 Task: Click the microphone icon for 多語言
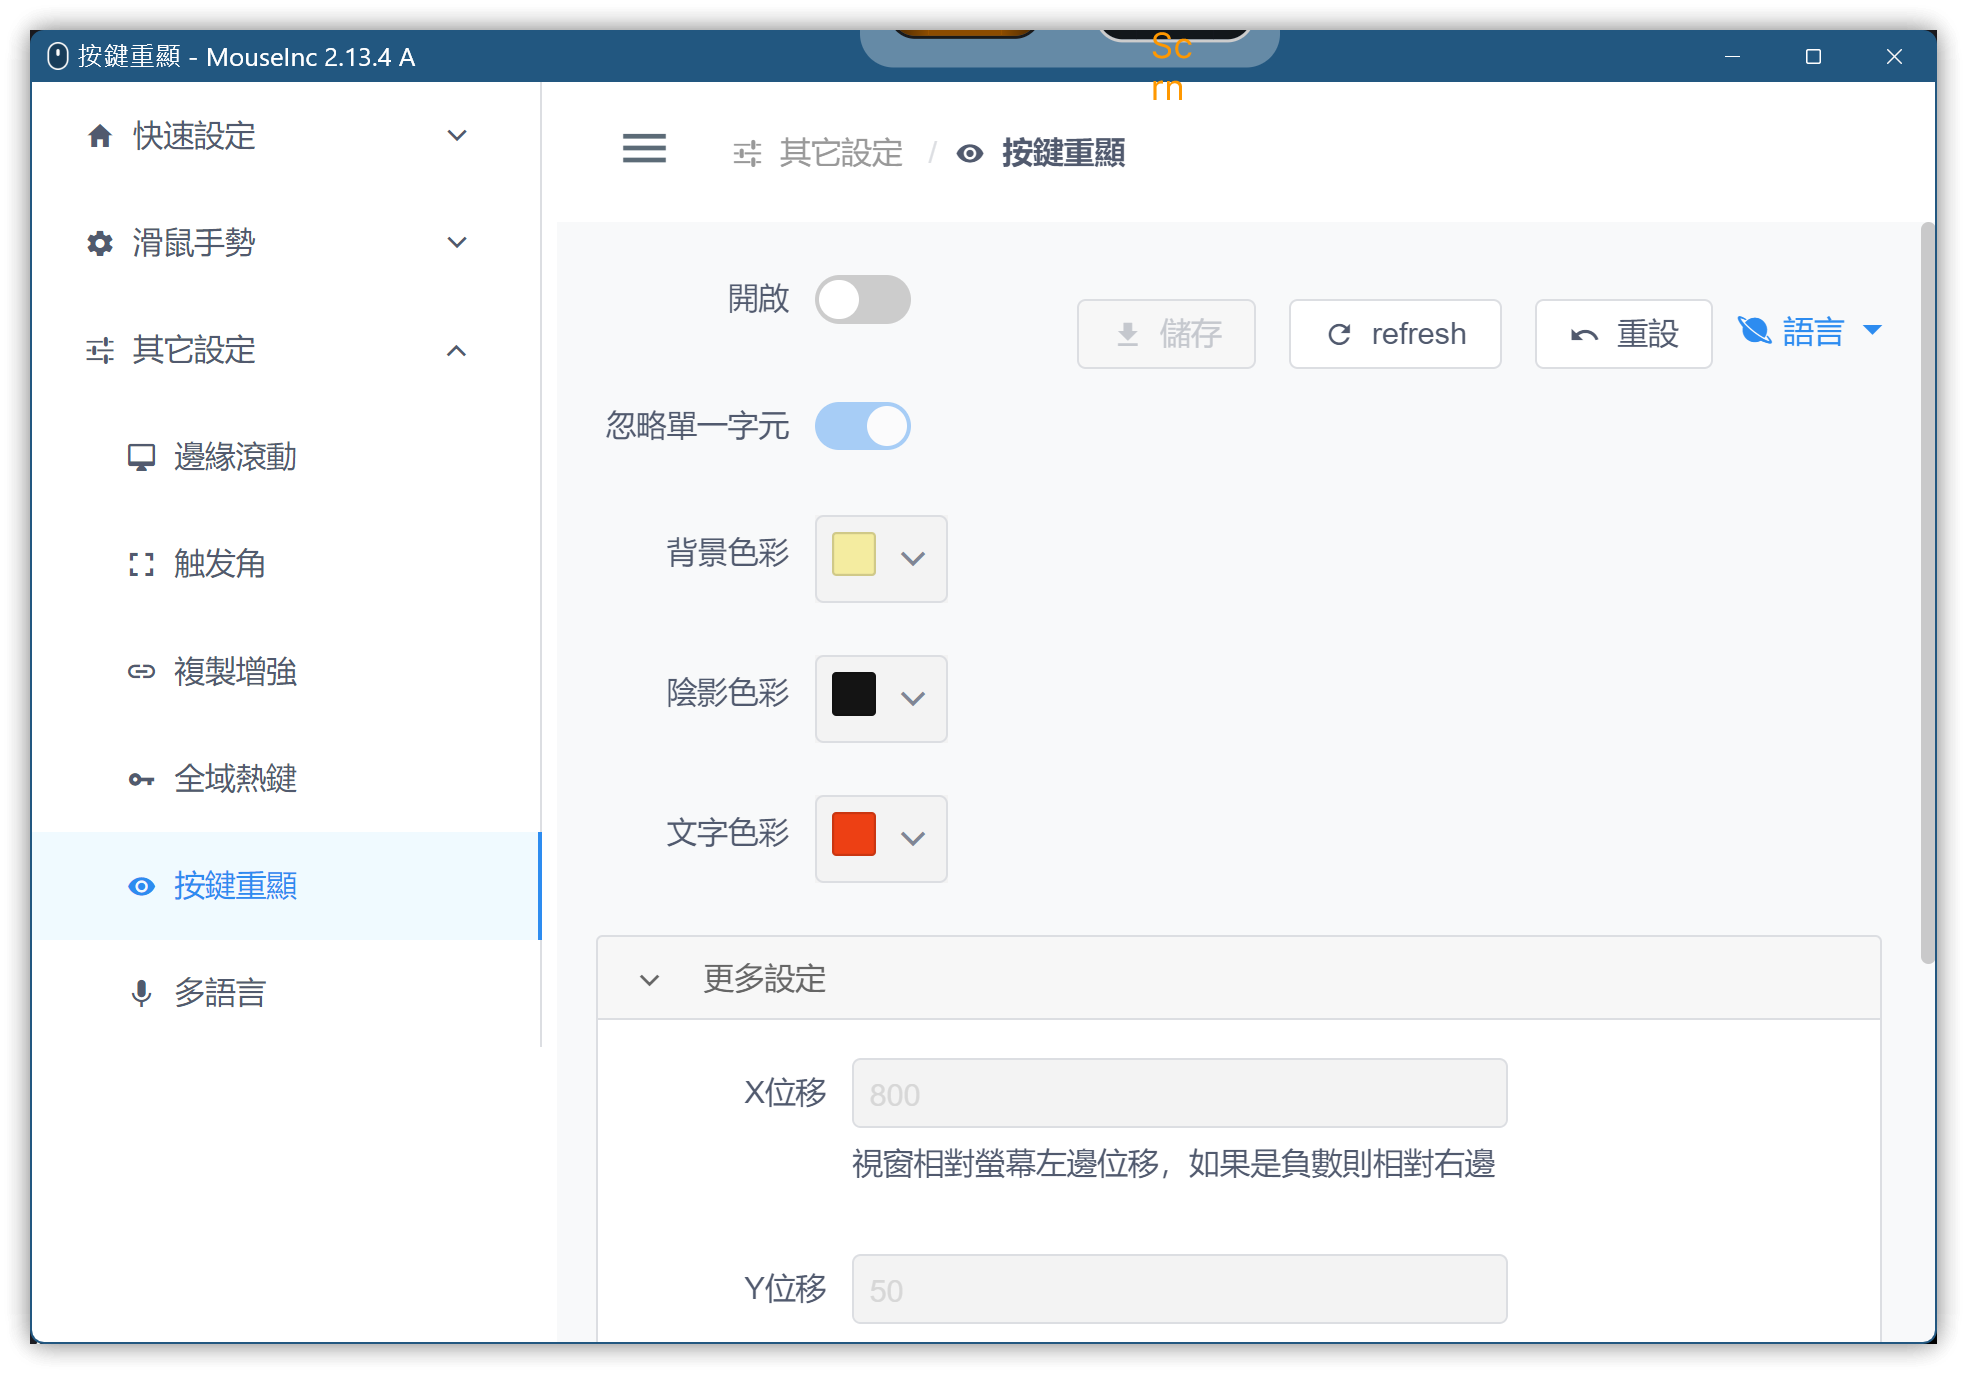(141, 993)
